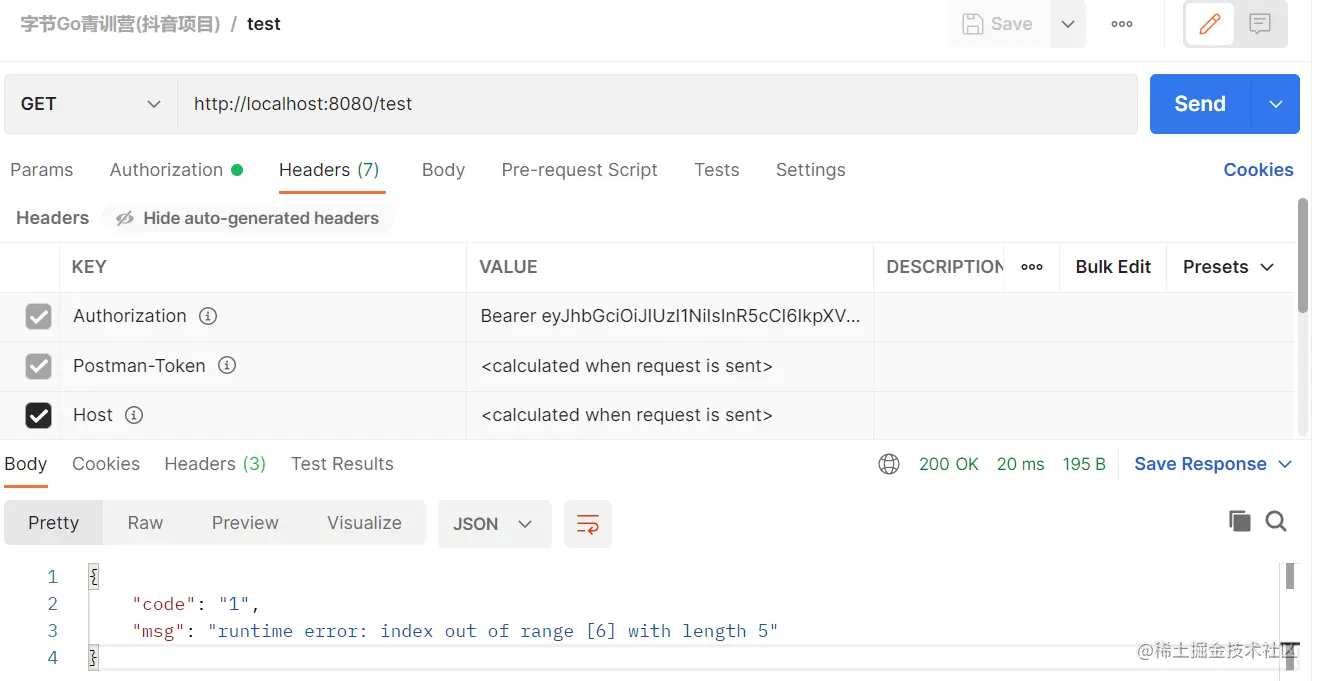Open the Tests tab
This screenshot has height=681, width=1318.
pos(717,170)
